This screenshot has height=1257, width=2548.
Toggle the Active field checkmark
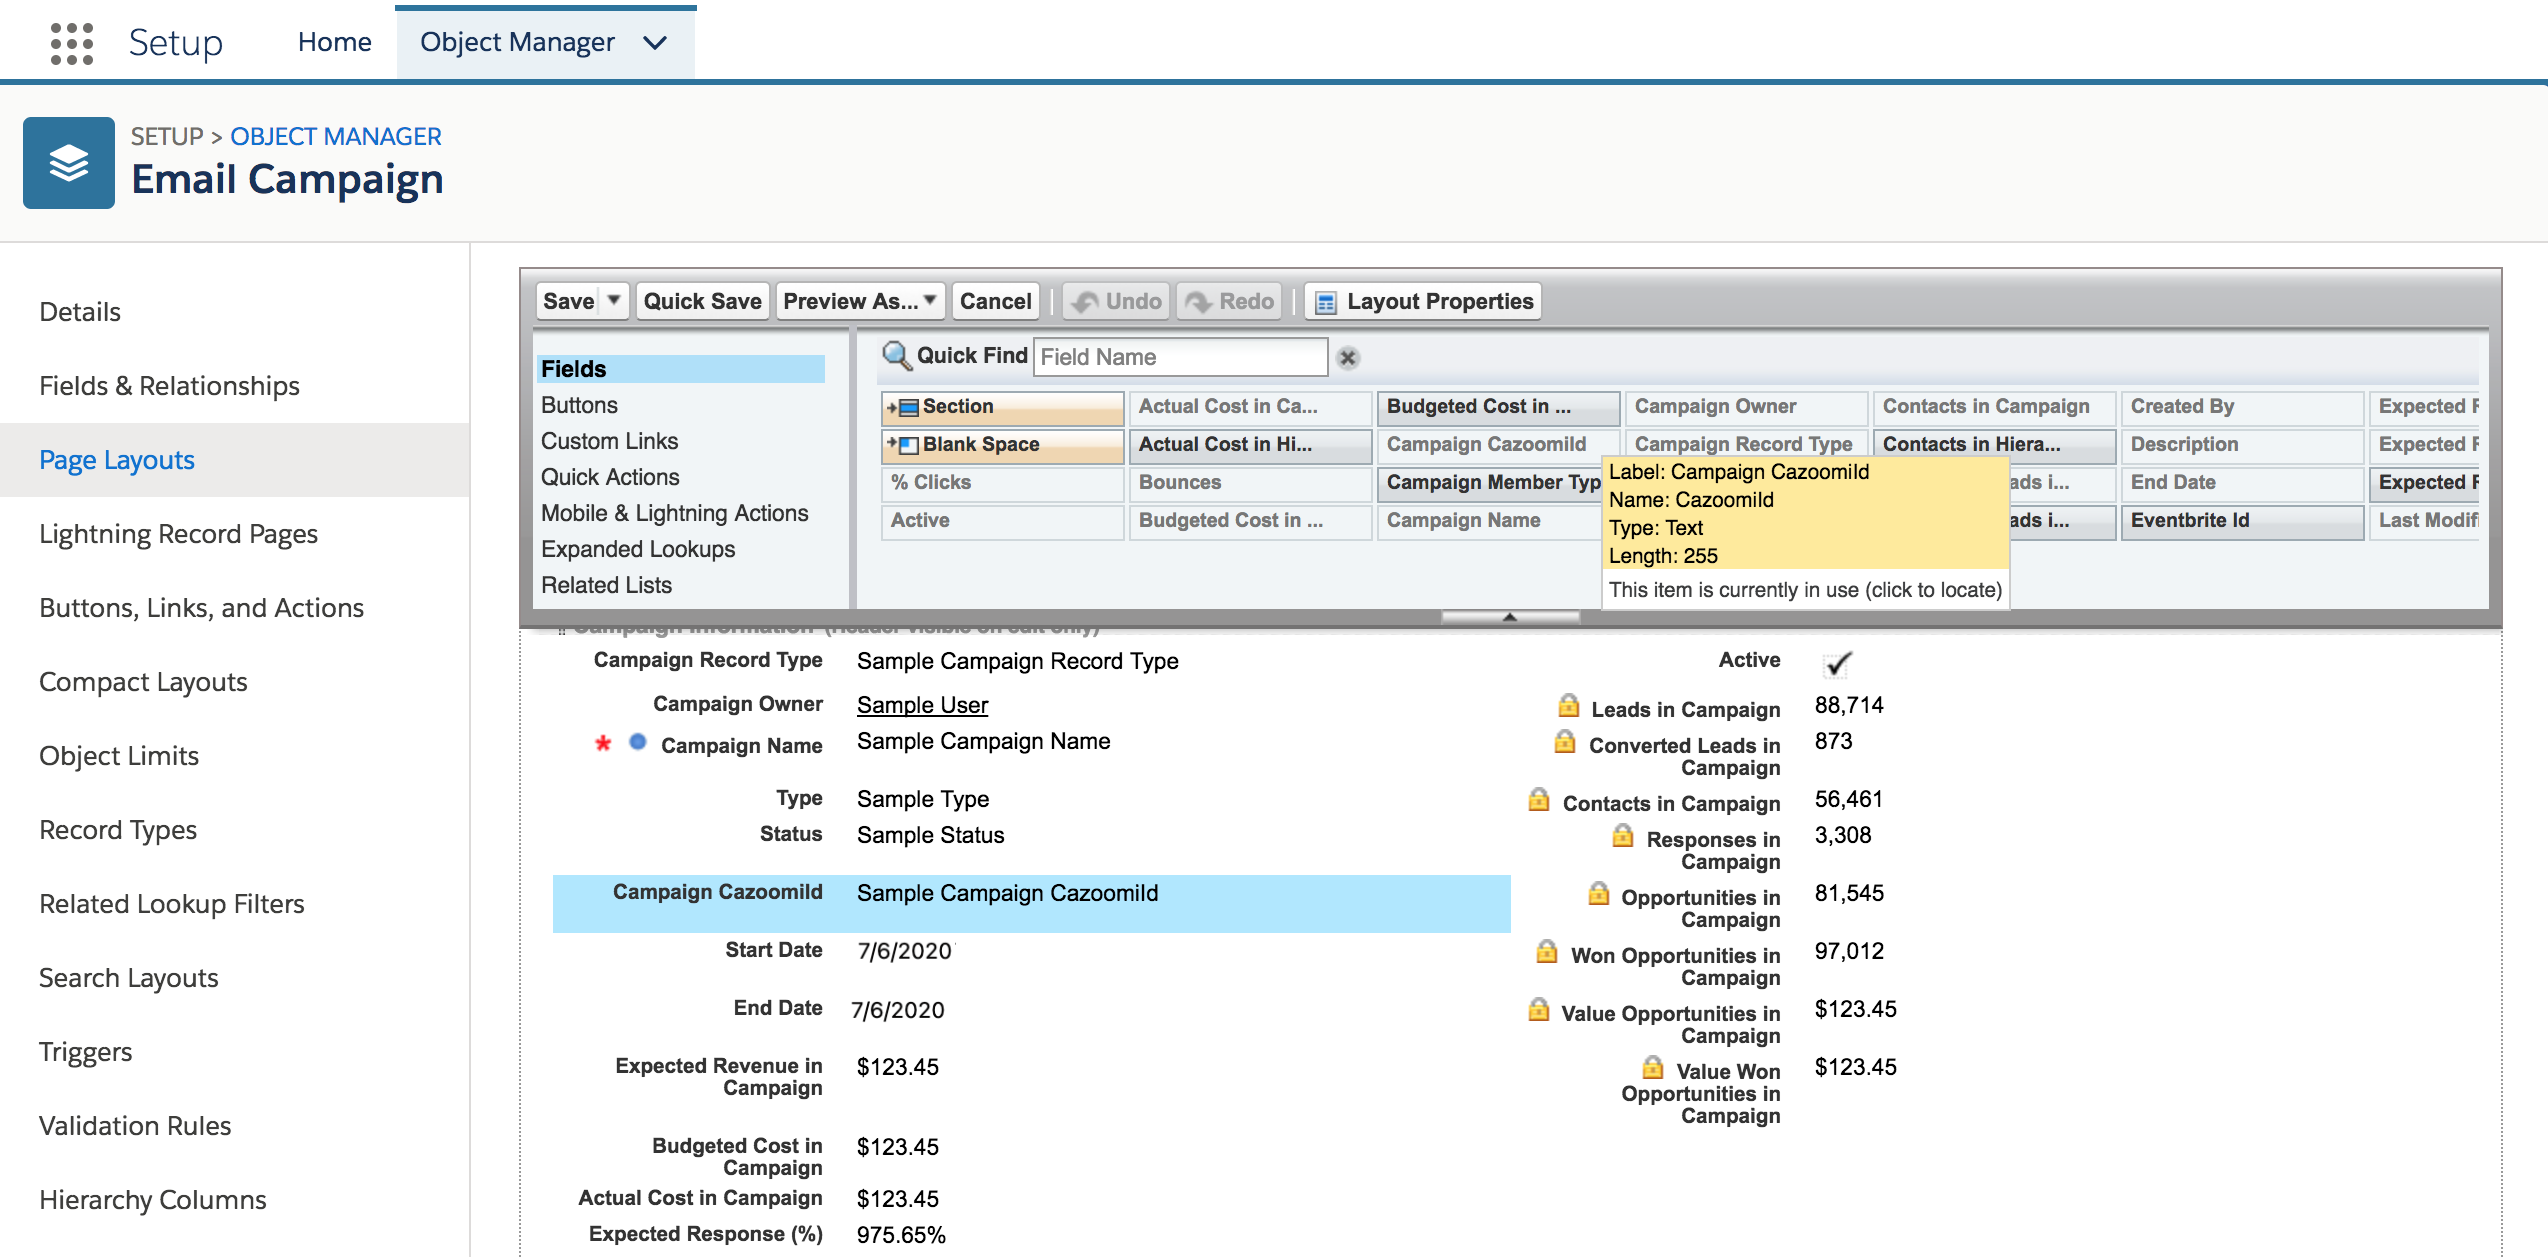(x=1837, y=664)
